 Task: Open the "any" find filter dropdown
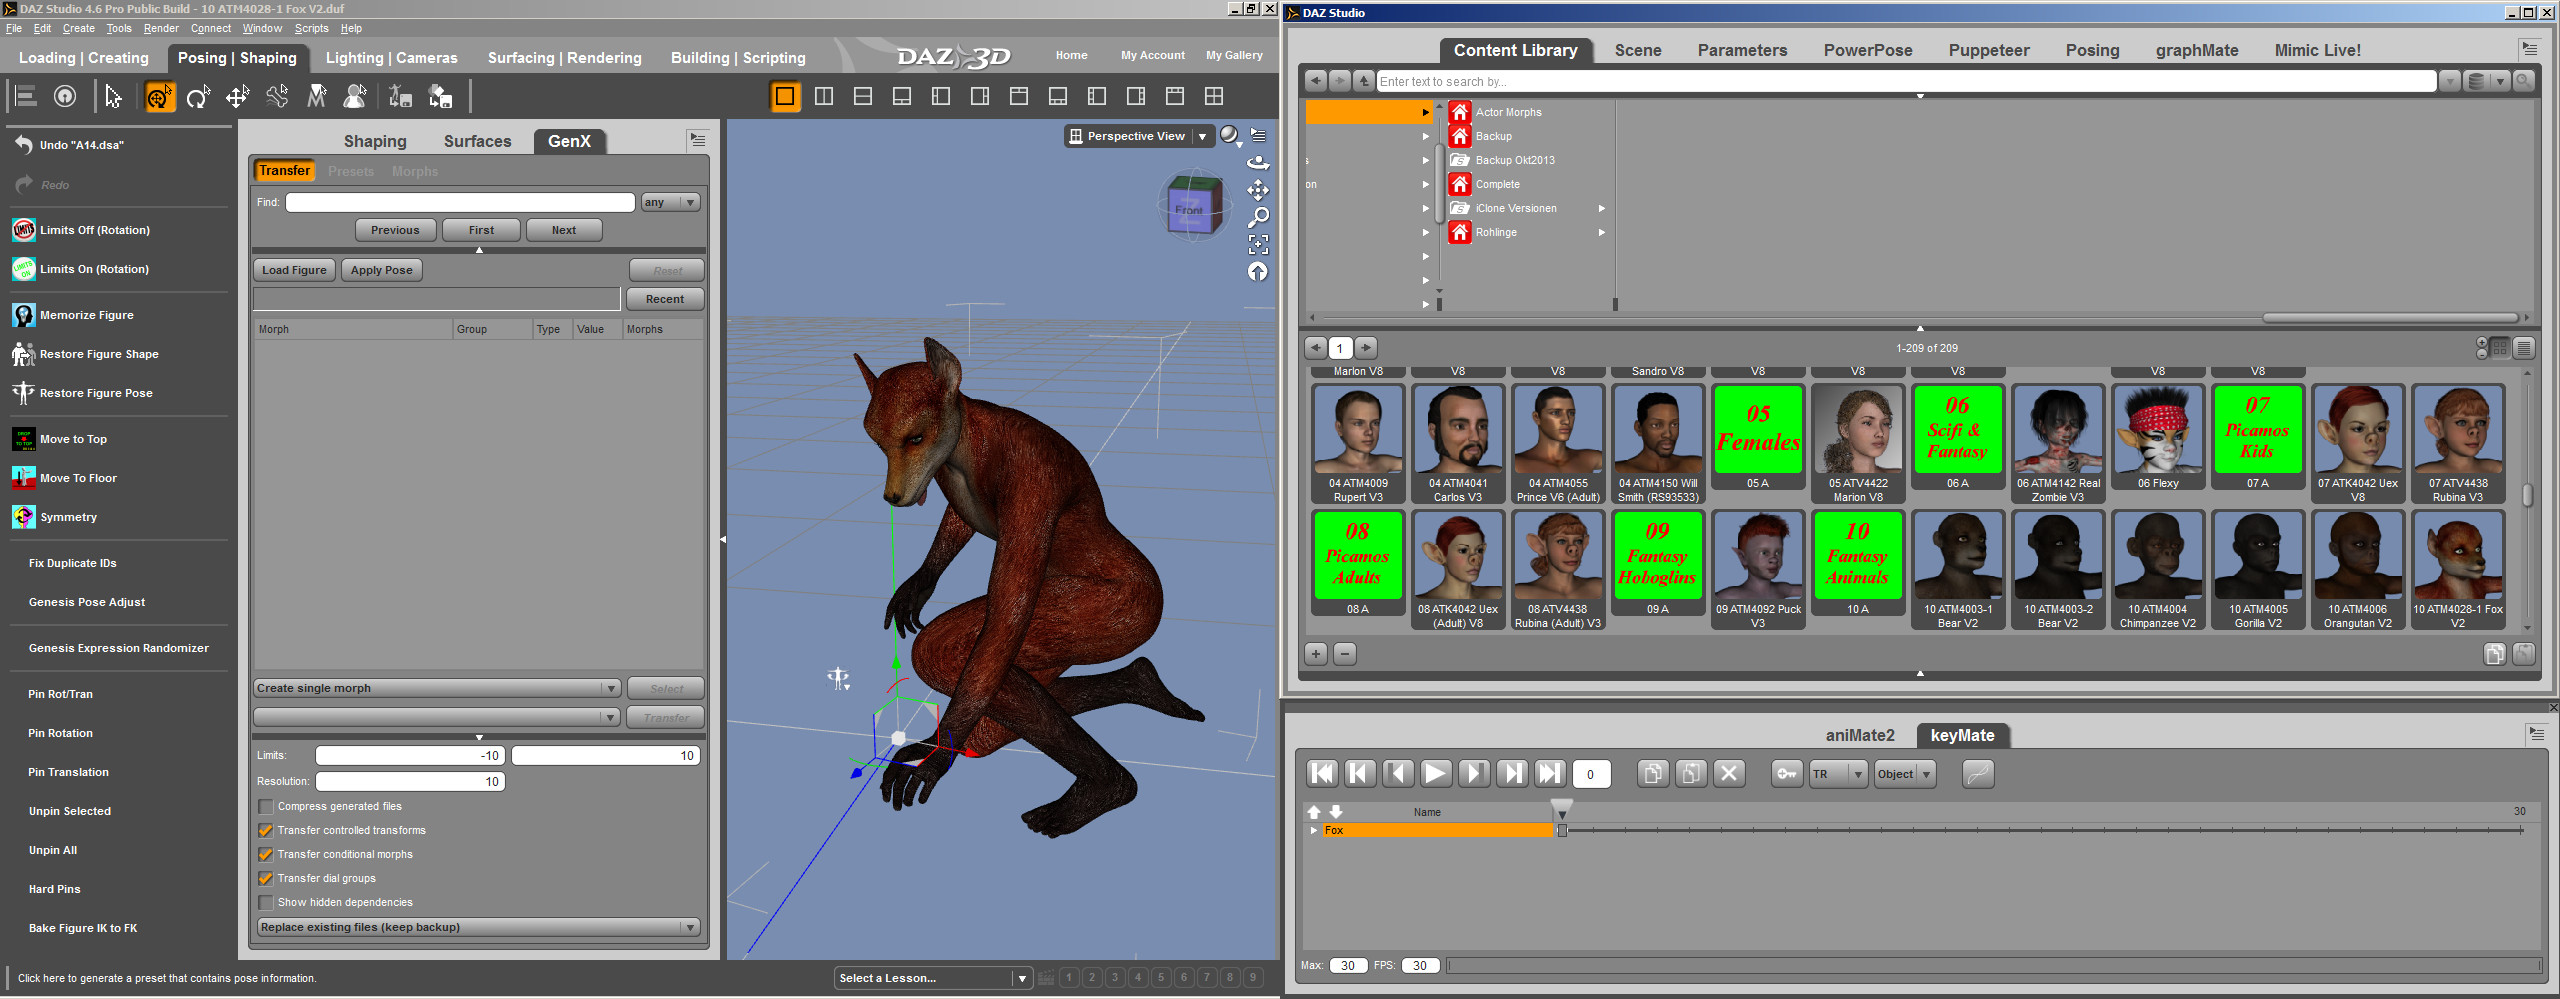pos(670,202)
